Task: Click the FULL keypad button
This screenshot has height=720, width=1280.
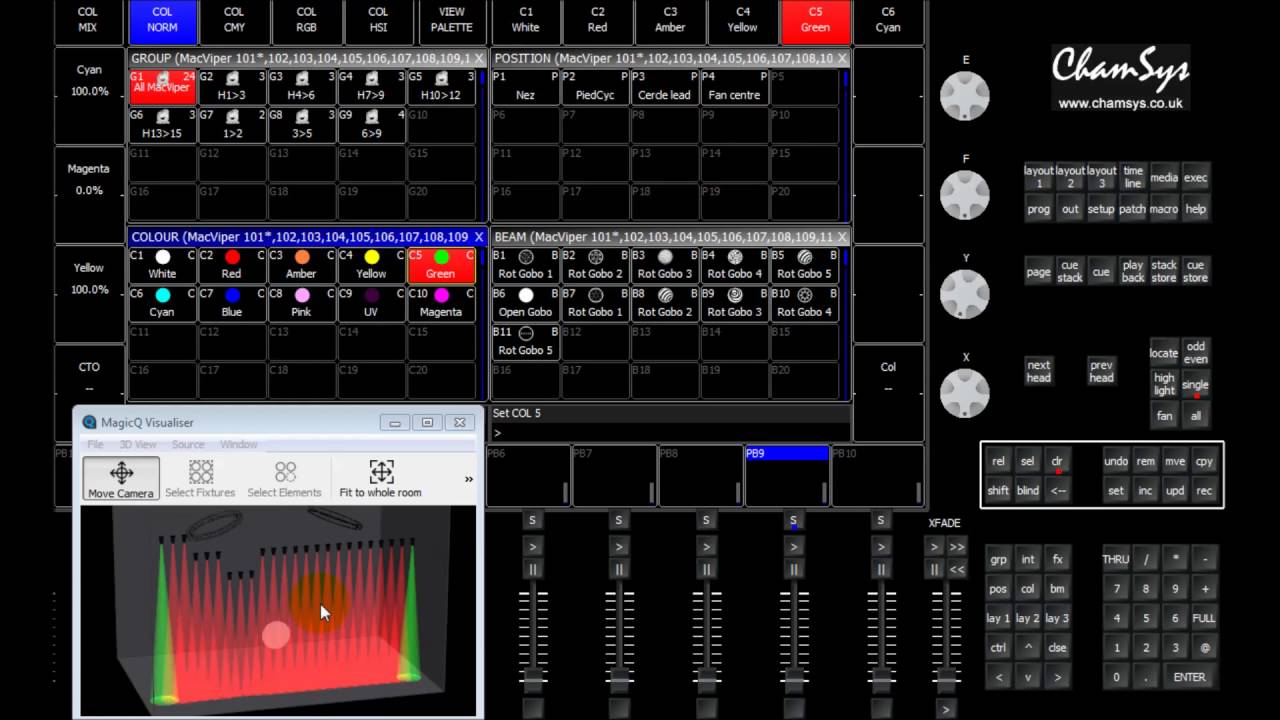Action: click(x=1204, y=618)
